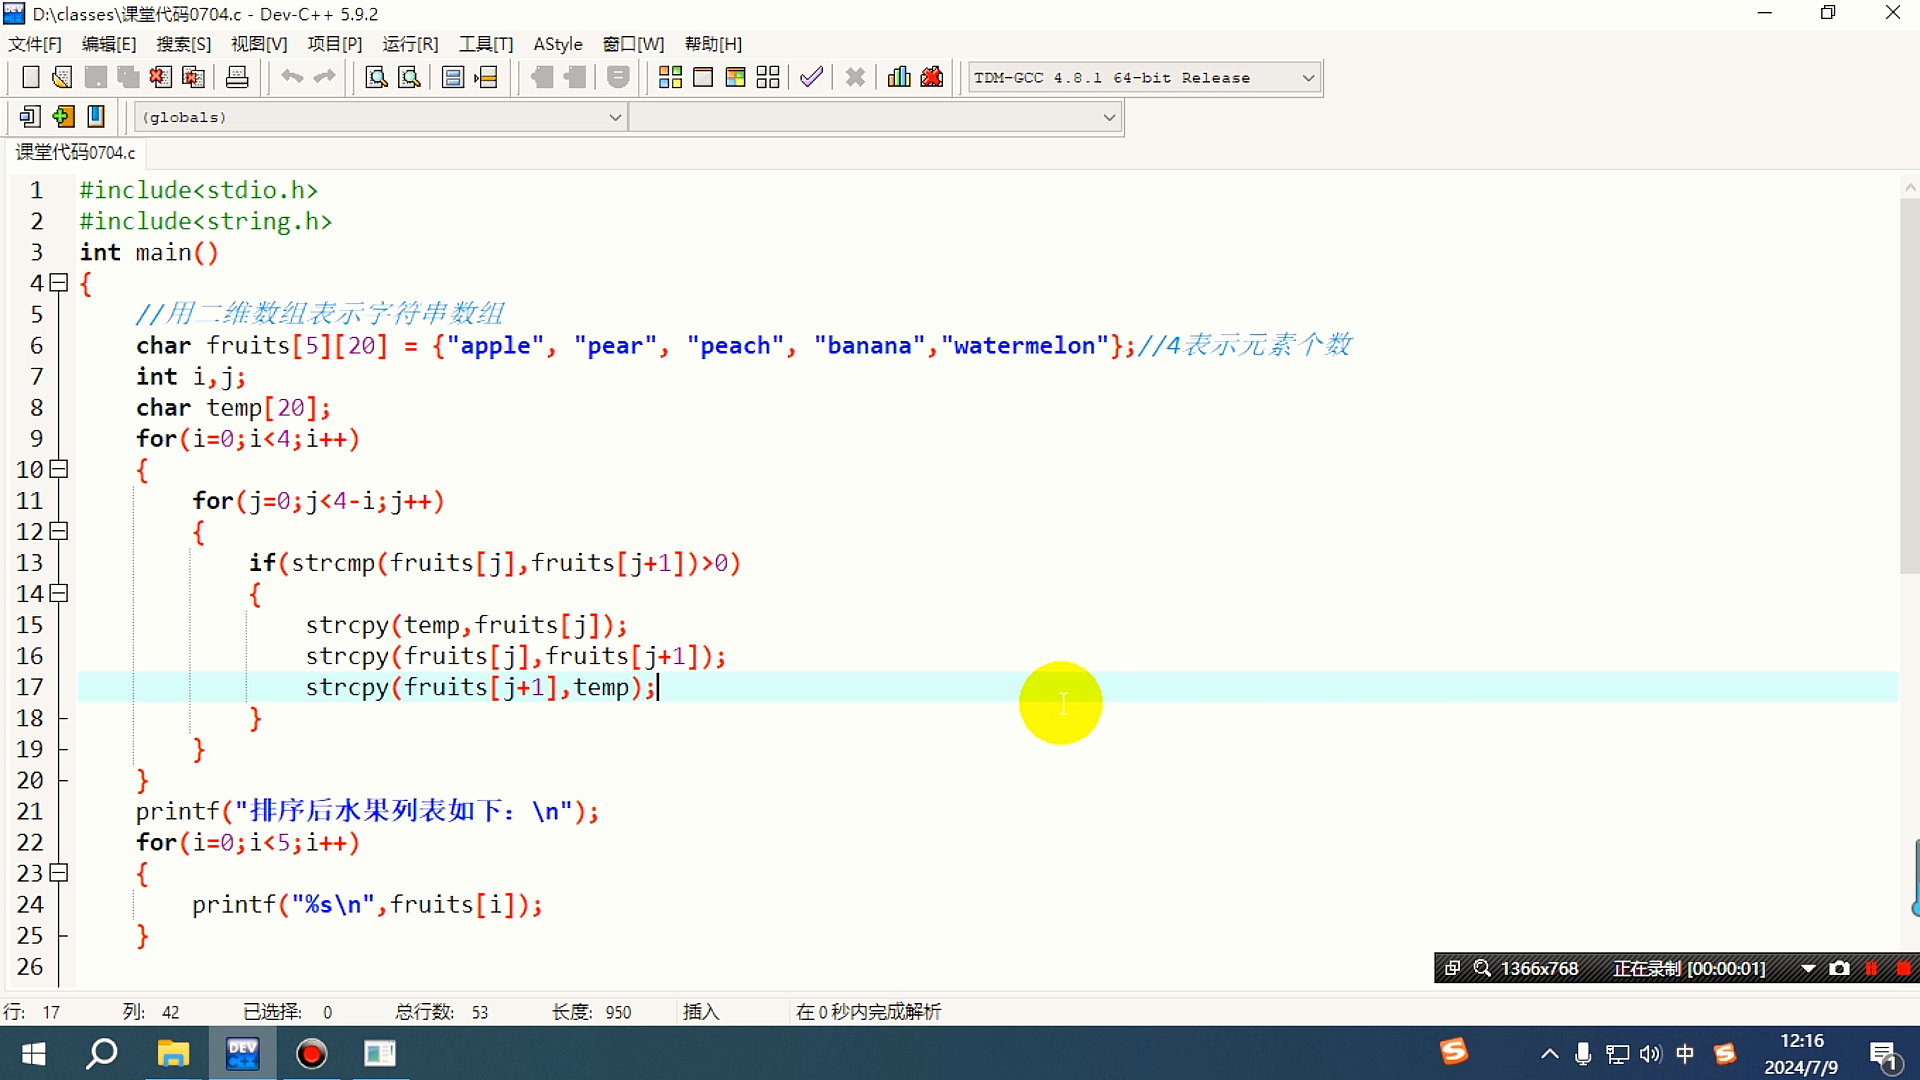The width and height of the screenshot is (1920, 1080).
Task: Click the scroll-up arrow of editor scrollbar
Action: [x=1909, y=187]
